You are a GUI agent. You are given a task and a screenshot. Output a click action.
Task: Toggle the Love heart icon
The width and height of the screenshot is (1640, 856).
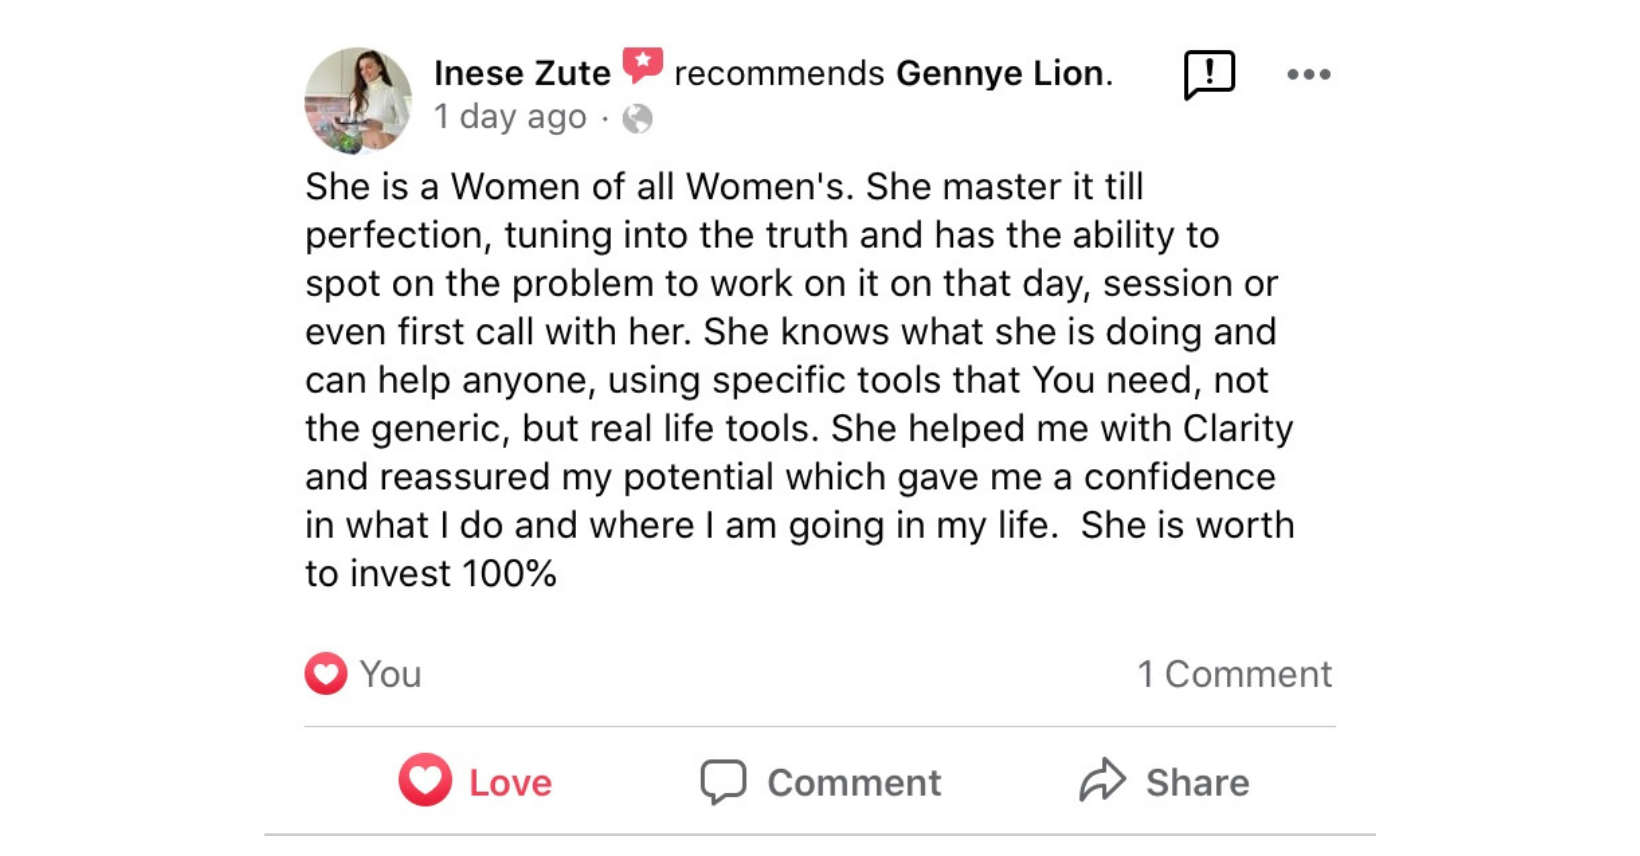(425, 780)
